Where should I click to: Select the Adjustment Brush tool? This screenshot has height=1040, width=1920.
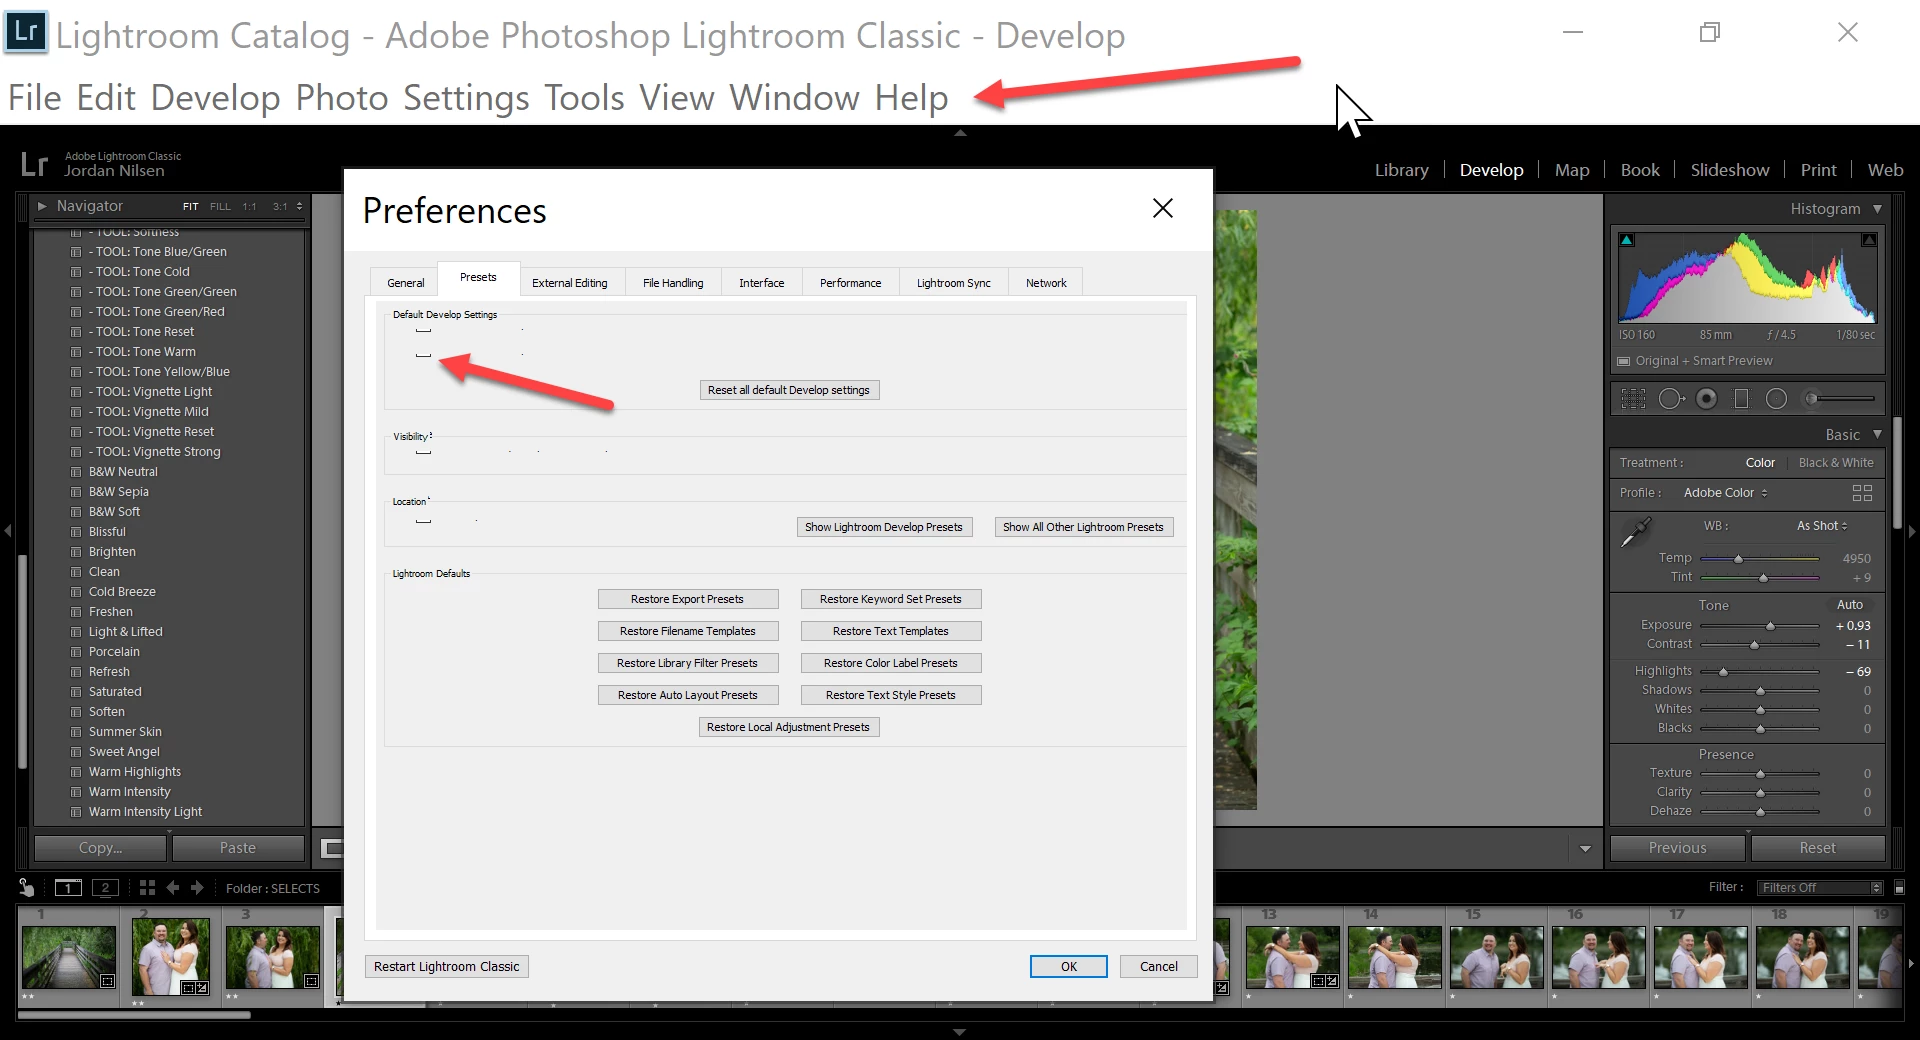1840,399
